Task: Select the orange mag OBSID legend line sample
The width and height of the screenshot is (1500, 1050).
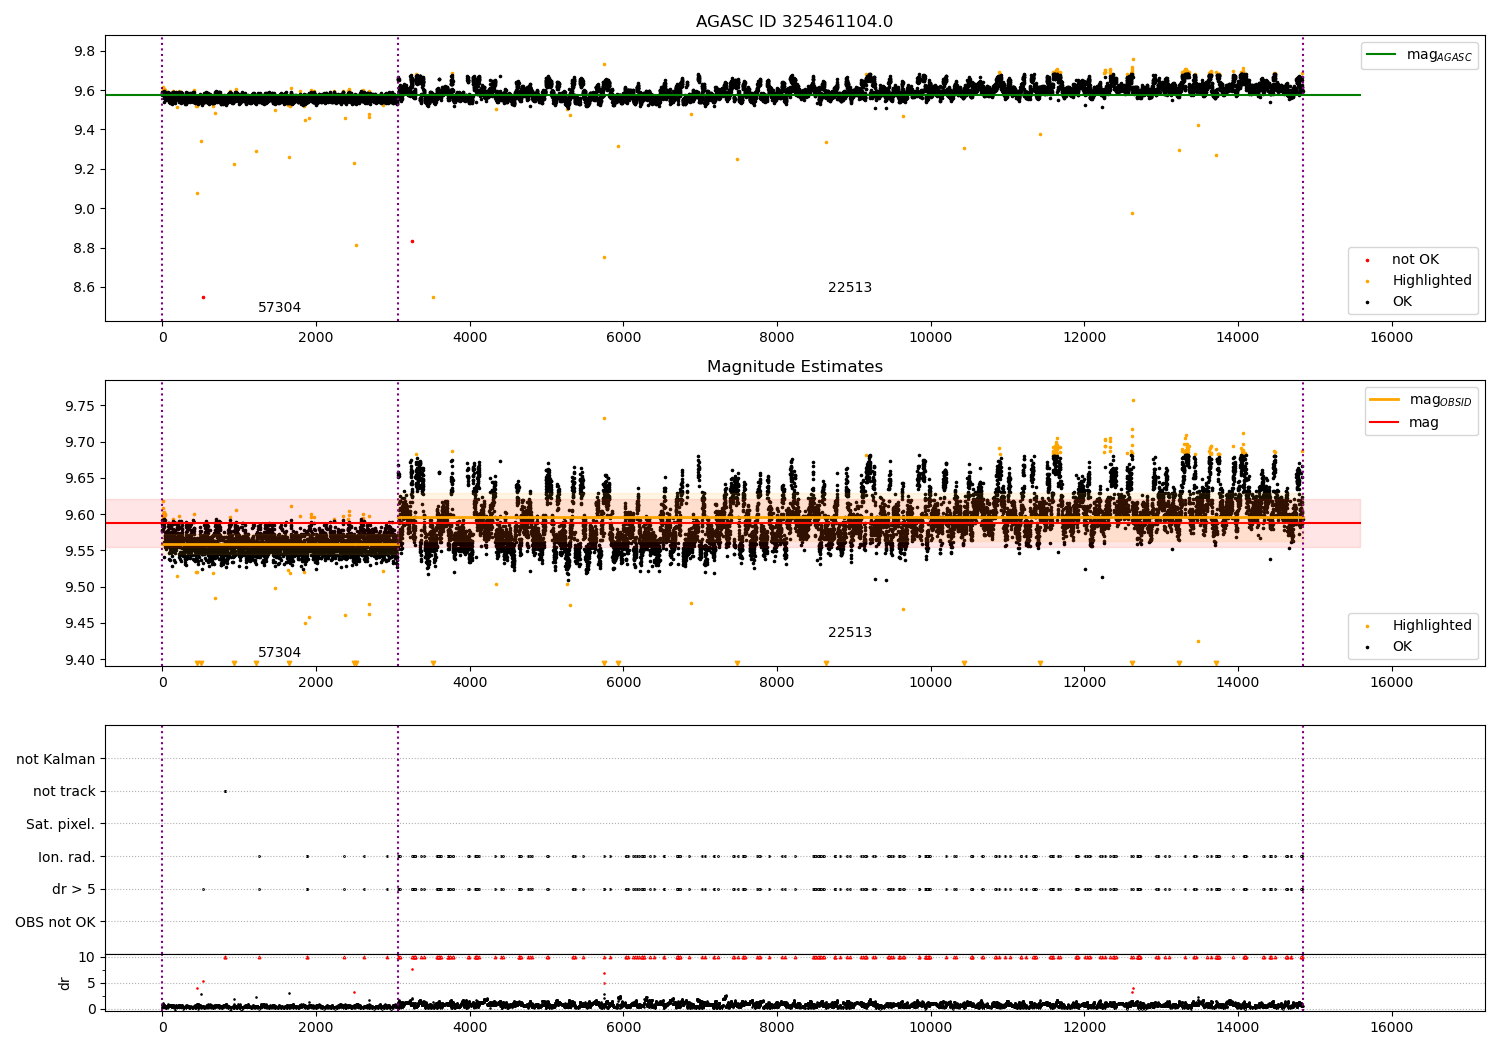Action: pyautogui.click(x=1385, y=400)
